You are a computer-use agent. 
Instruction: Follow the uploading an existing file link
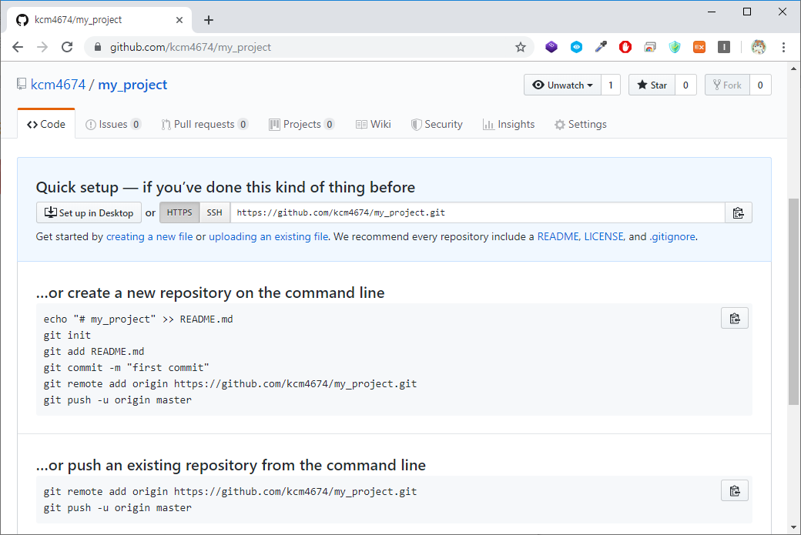268,237
